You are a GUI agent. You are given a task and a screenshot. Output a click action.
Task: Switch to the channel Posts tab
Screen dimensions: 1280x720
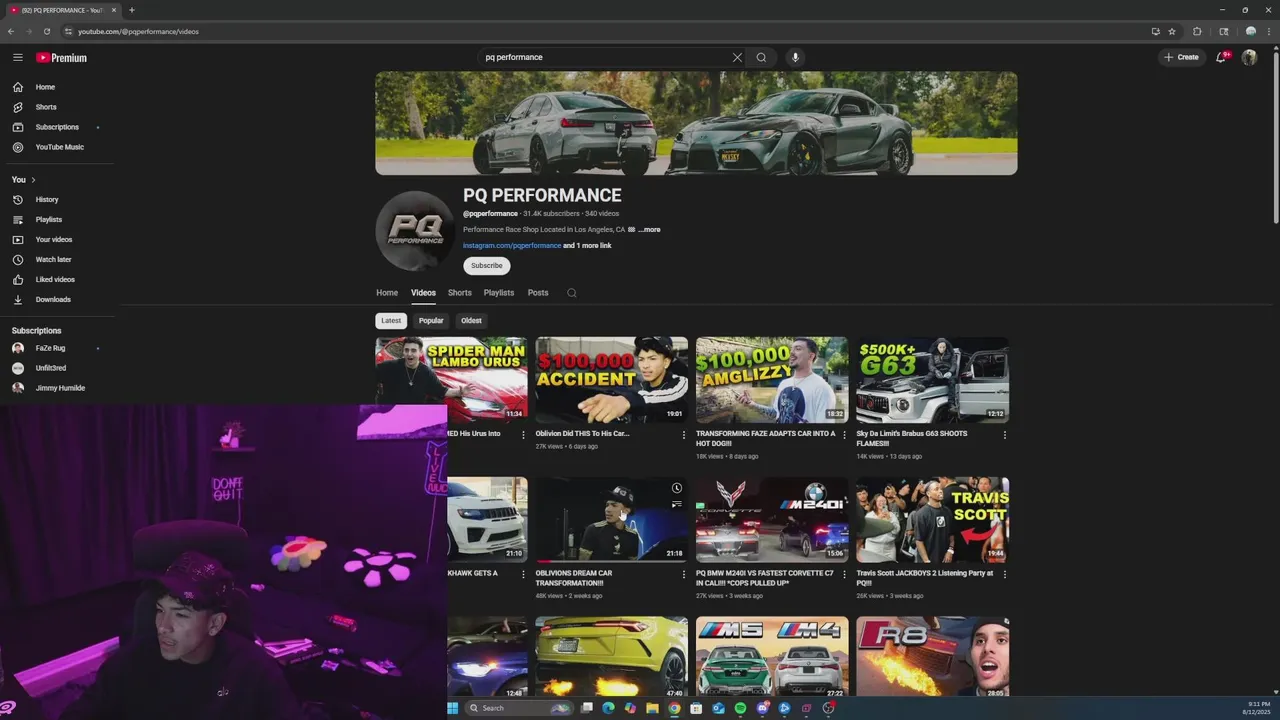pyautogui.click(x=538, y=293)
